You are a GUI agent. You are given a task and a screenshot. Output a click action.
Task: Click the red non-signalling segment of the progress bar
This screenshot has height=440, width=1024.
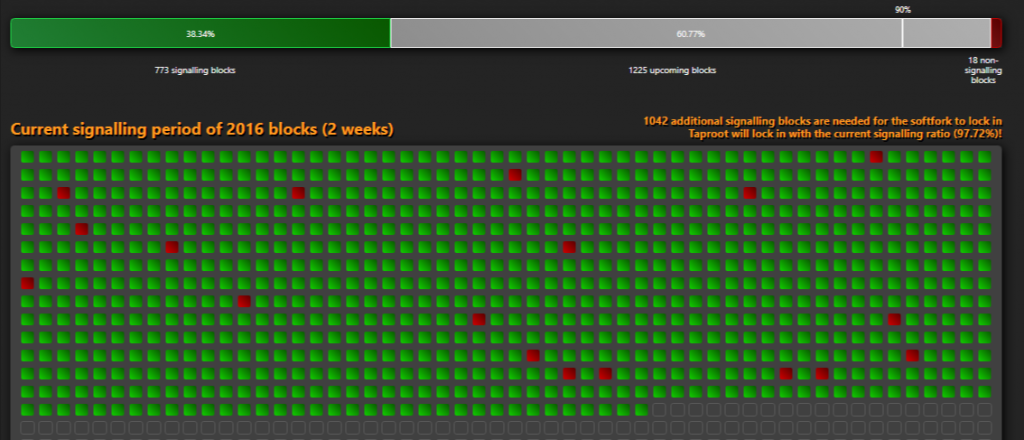996,33
